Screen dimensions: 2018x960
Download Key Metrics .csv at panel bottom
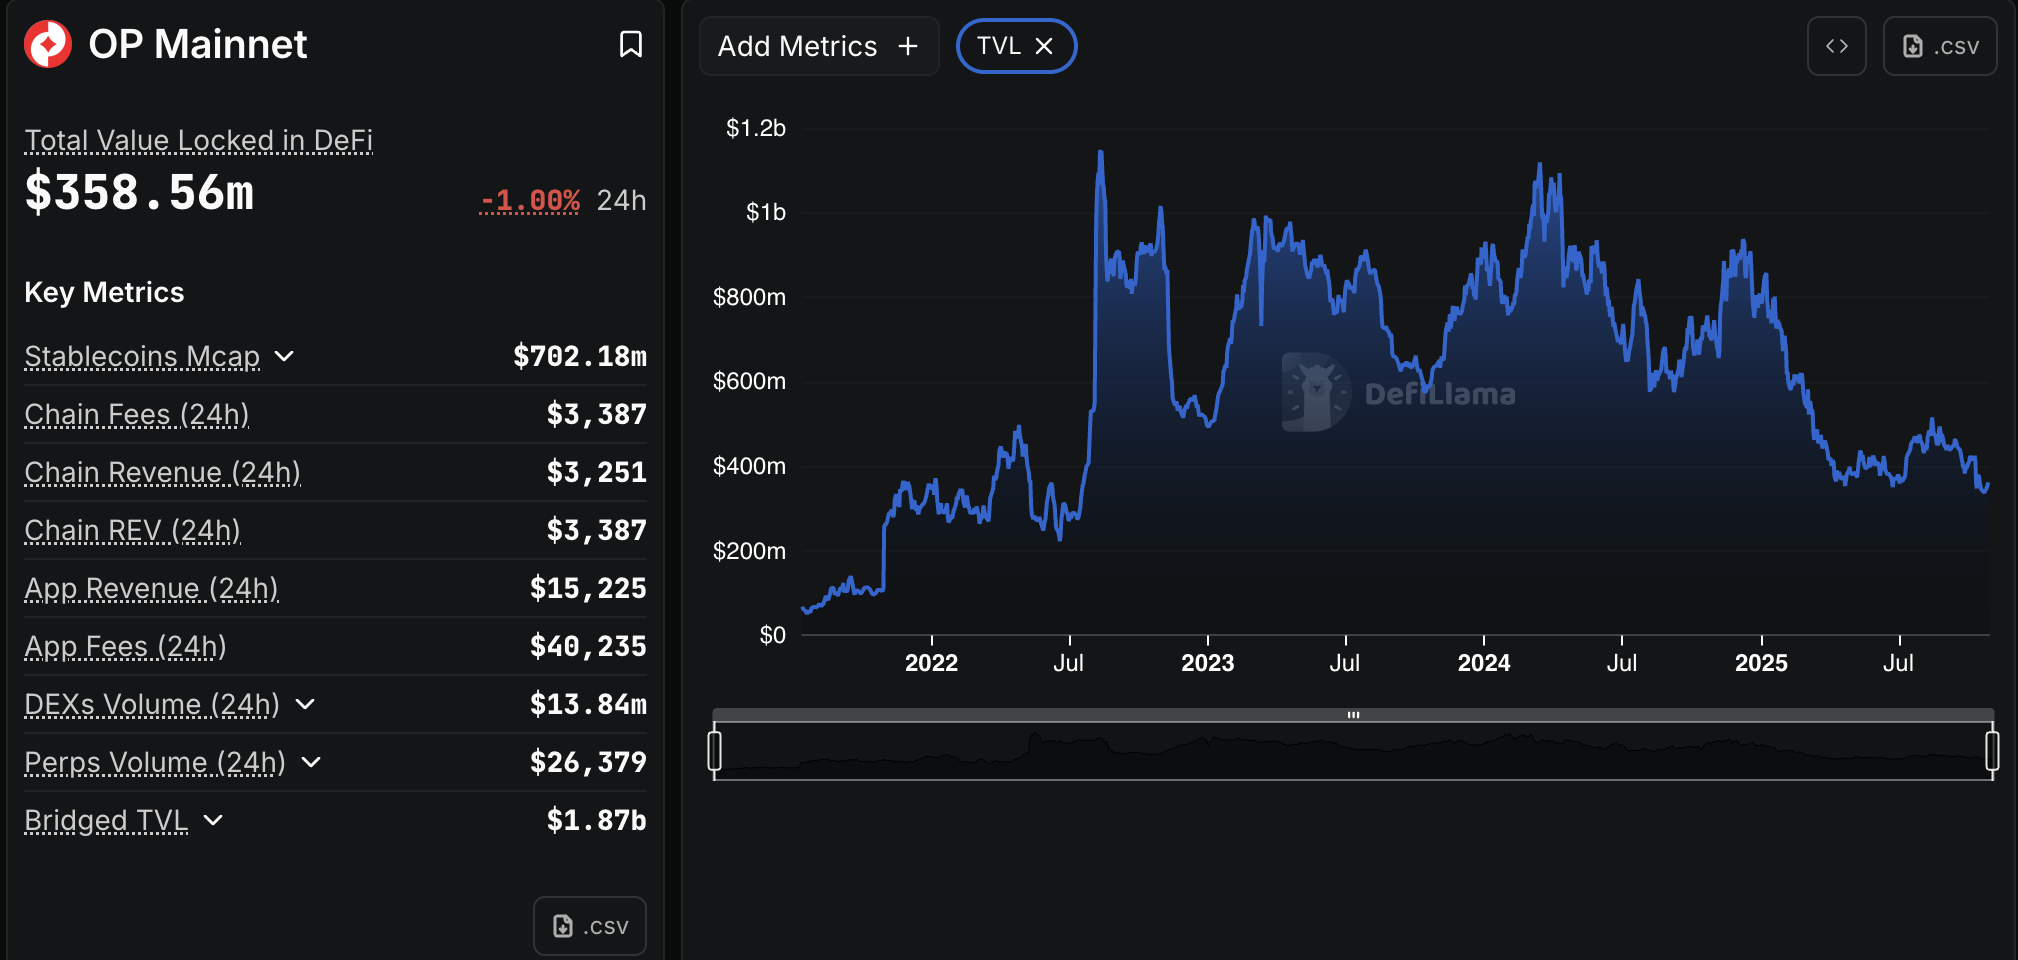pyautogui.click(x=590, y=926)
